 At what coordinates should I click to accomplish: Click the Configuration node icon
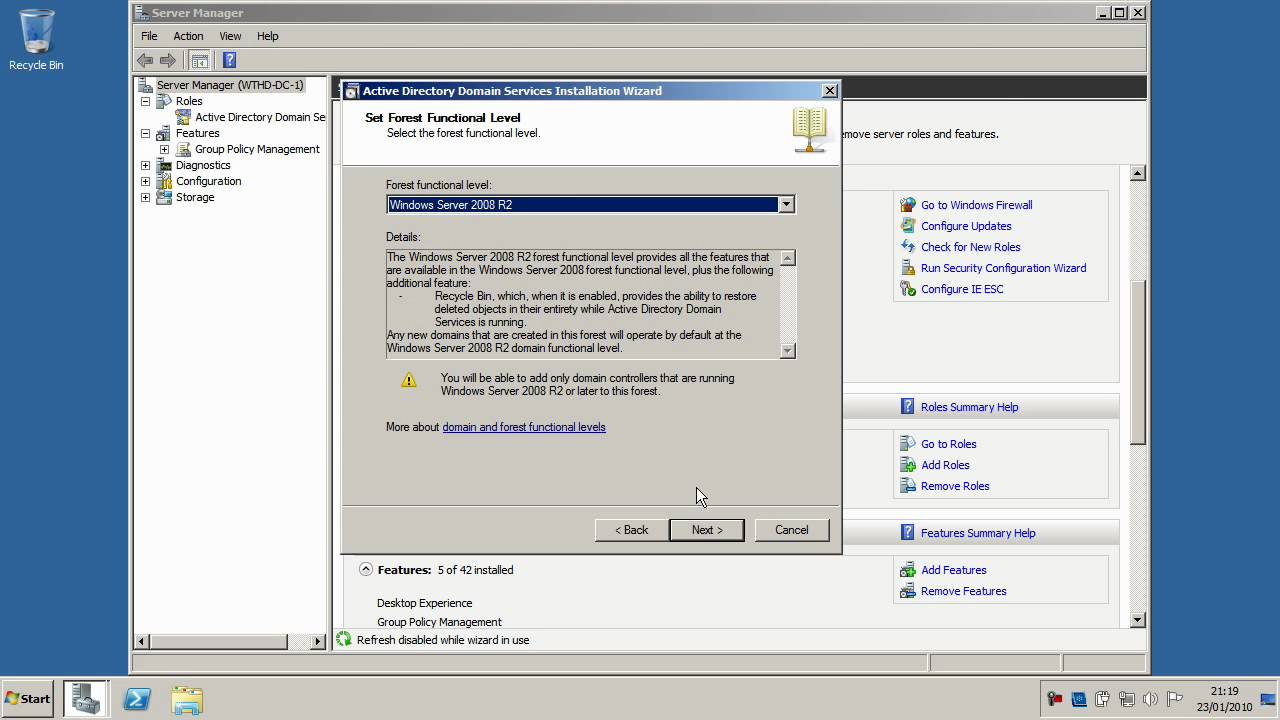coord(164,181)
